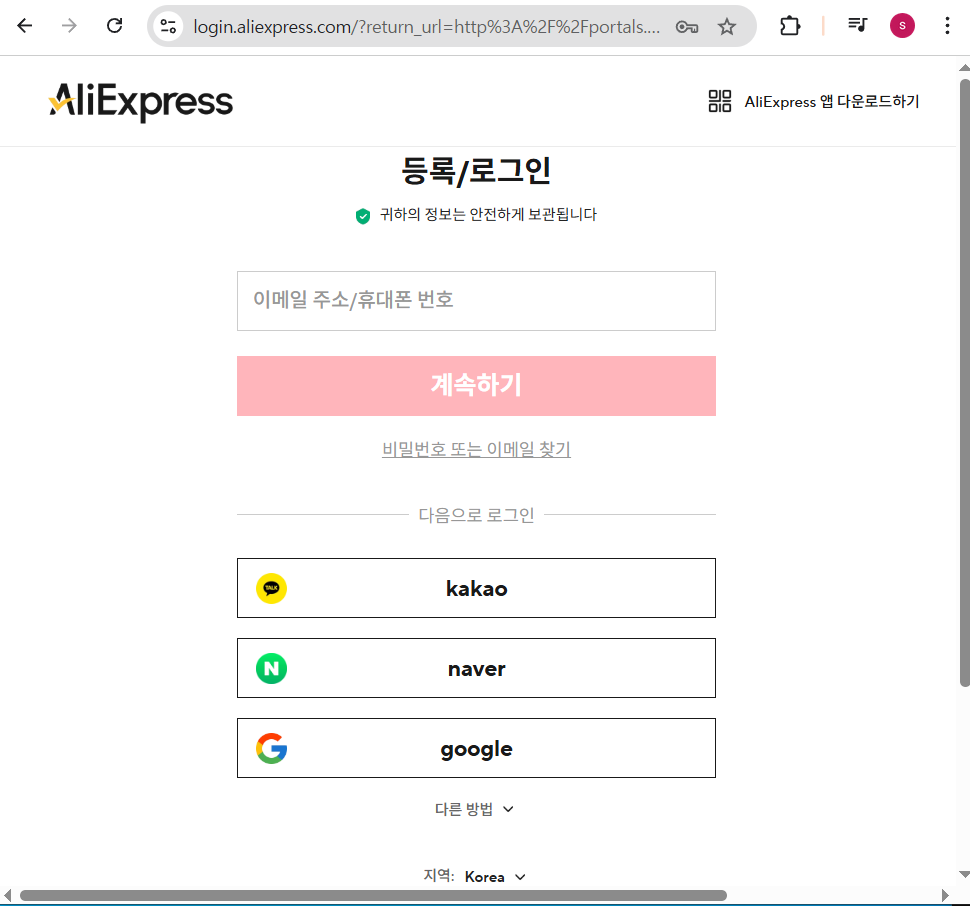
Task: Click the 귀하의 정보는 안전하게 보관됩니다 text
Action: click(x=488, y=215)
